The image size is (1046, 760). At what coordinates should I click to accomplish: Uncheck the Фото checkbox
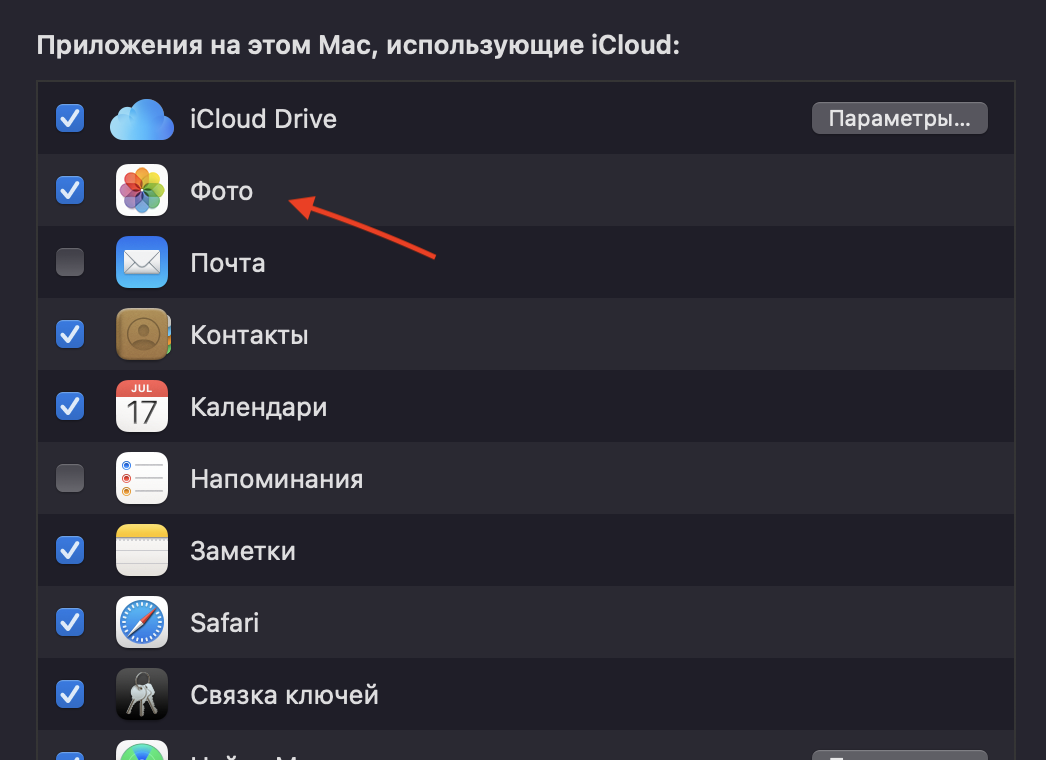click(x=70, y=190)
